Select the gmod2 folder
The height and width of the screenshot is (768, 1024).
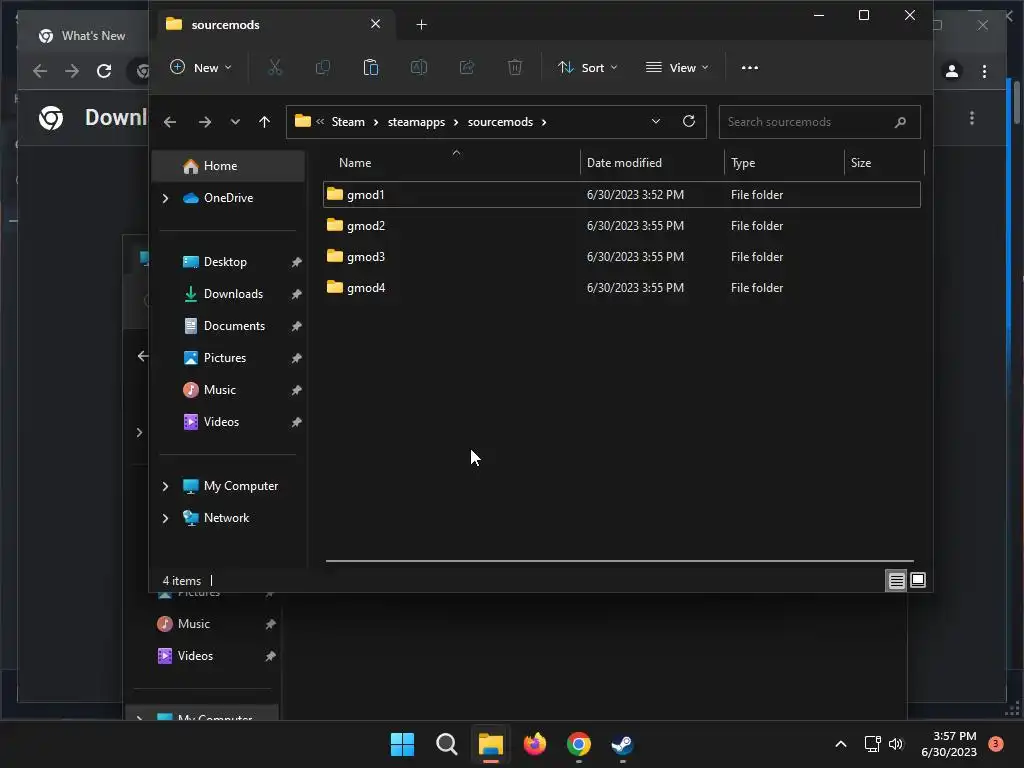pos(622,225)
